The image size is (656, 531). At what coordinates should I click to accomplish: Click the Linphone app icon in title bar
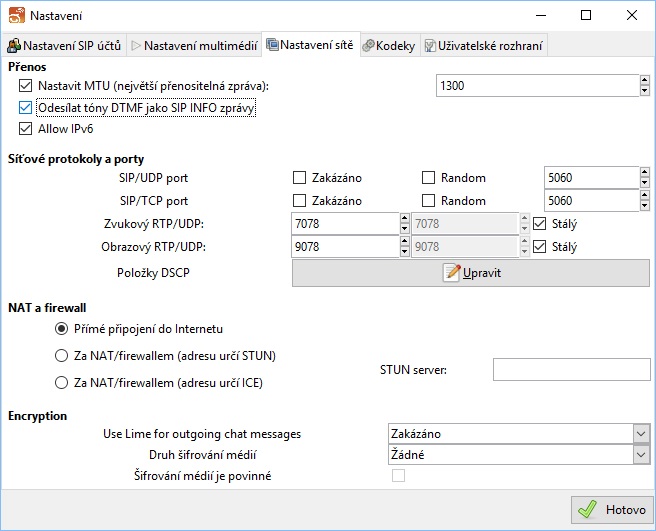(x=17, y=15)
